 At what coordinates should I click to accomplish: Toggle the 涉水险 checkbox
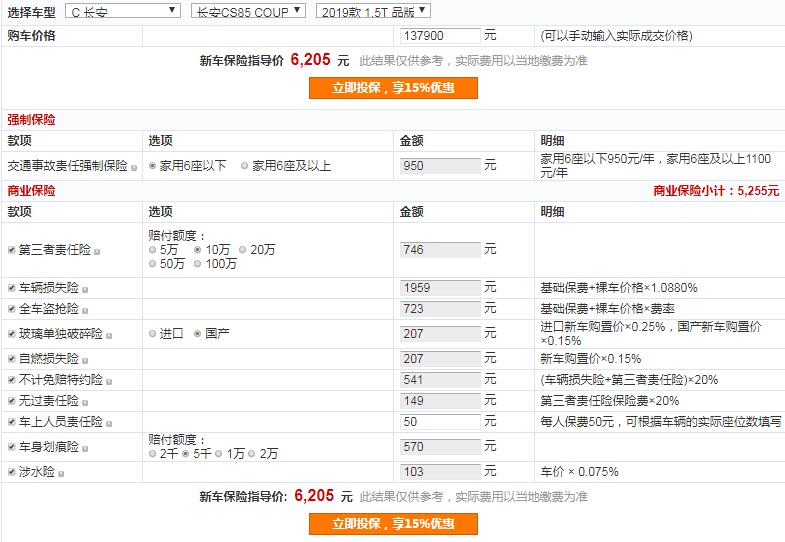tap(12, 471)
